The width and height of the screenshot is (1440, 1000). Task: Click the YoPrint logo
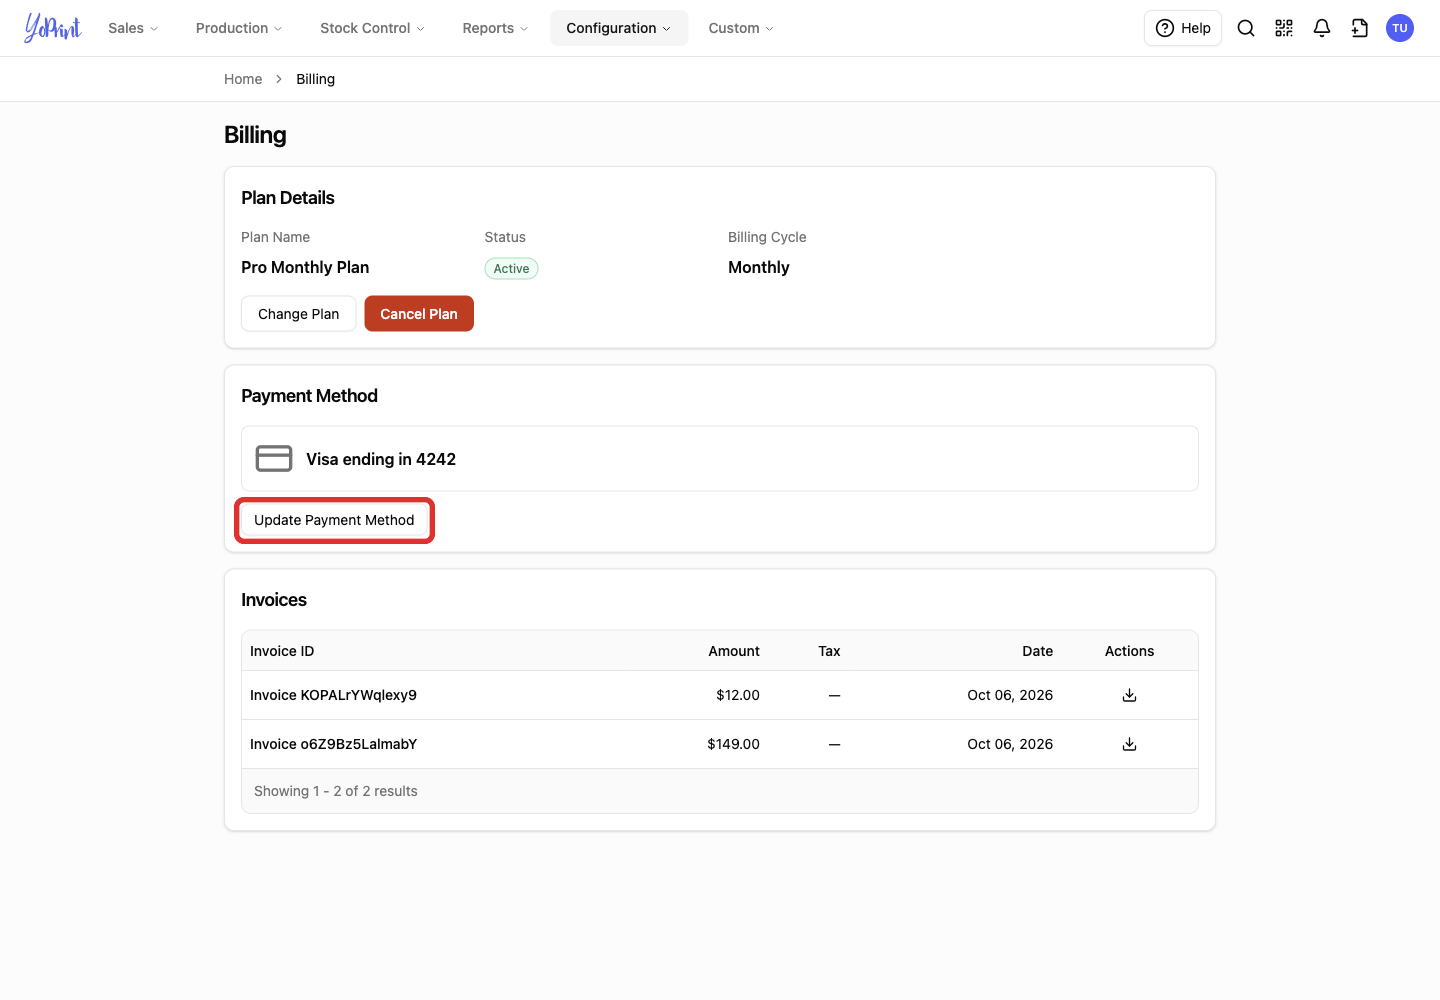[x=53, y=28]
